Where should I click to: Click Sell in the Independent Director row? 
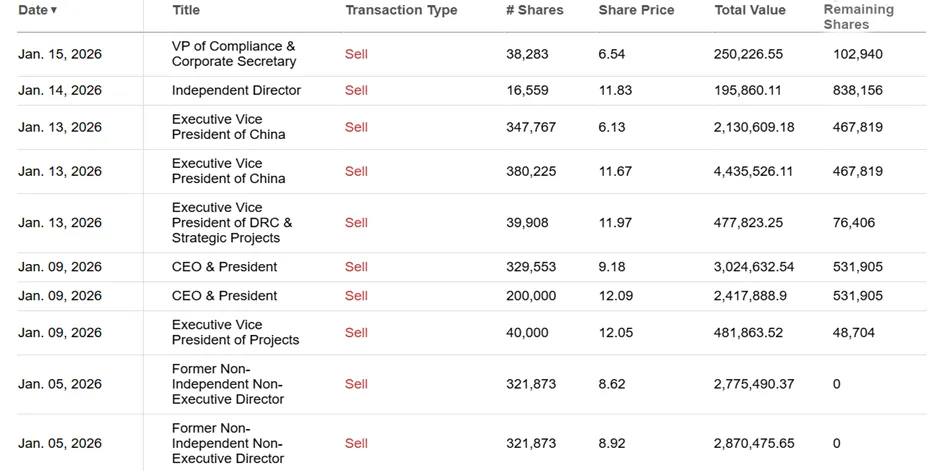click(x=356, y=91)
